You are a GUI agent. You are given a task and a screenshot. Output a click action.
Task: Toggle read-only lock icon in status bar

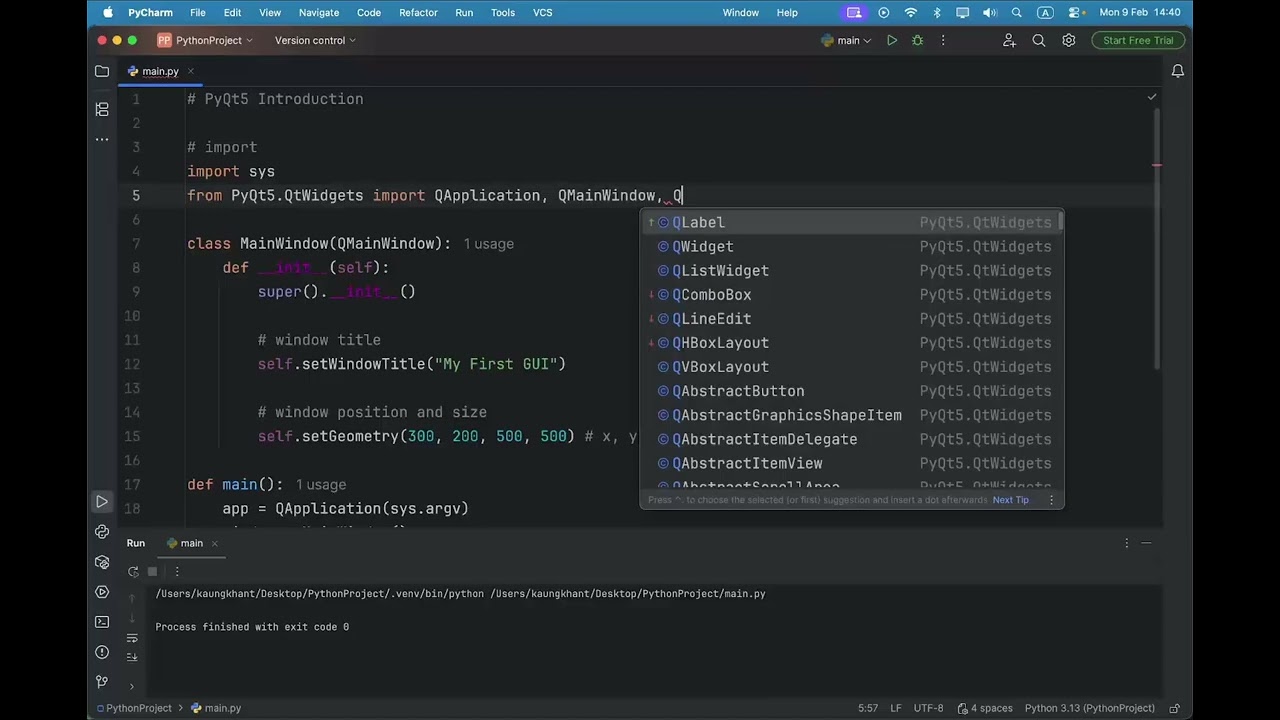click(x=1174, y=708)
